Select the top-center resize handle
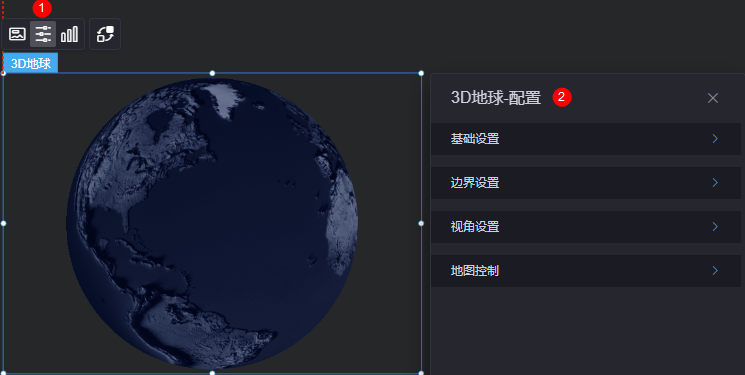The height and width of the screenshot is (375, 745). (x=212, y=73)
